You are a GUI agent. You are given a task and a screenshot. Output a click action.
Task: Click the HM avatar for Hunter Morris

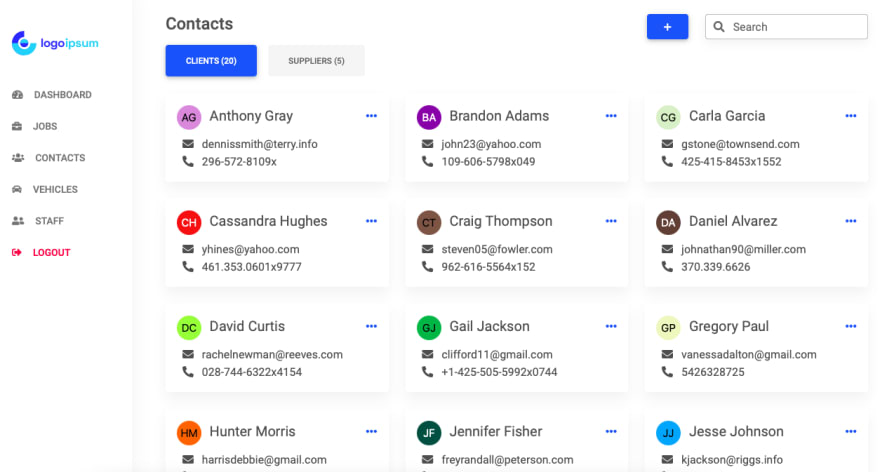click(189, 433)
